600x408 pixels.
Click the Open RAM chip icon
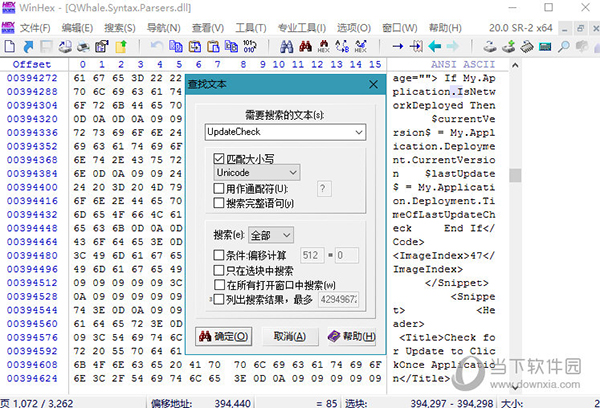coord(527,47)
